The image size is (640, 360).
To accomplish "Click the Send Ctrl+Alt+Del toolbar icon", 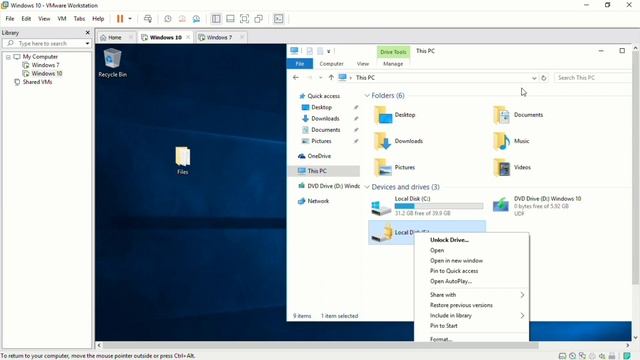I will coord(148,19).
